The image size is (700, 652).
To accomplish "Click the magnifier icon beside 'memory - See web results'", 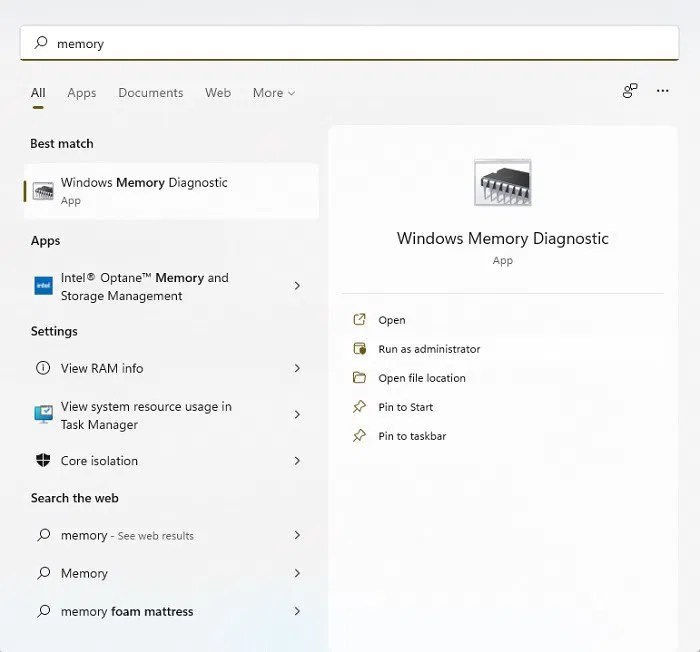I will (44, 535).
